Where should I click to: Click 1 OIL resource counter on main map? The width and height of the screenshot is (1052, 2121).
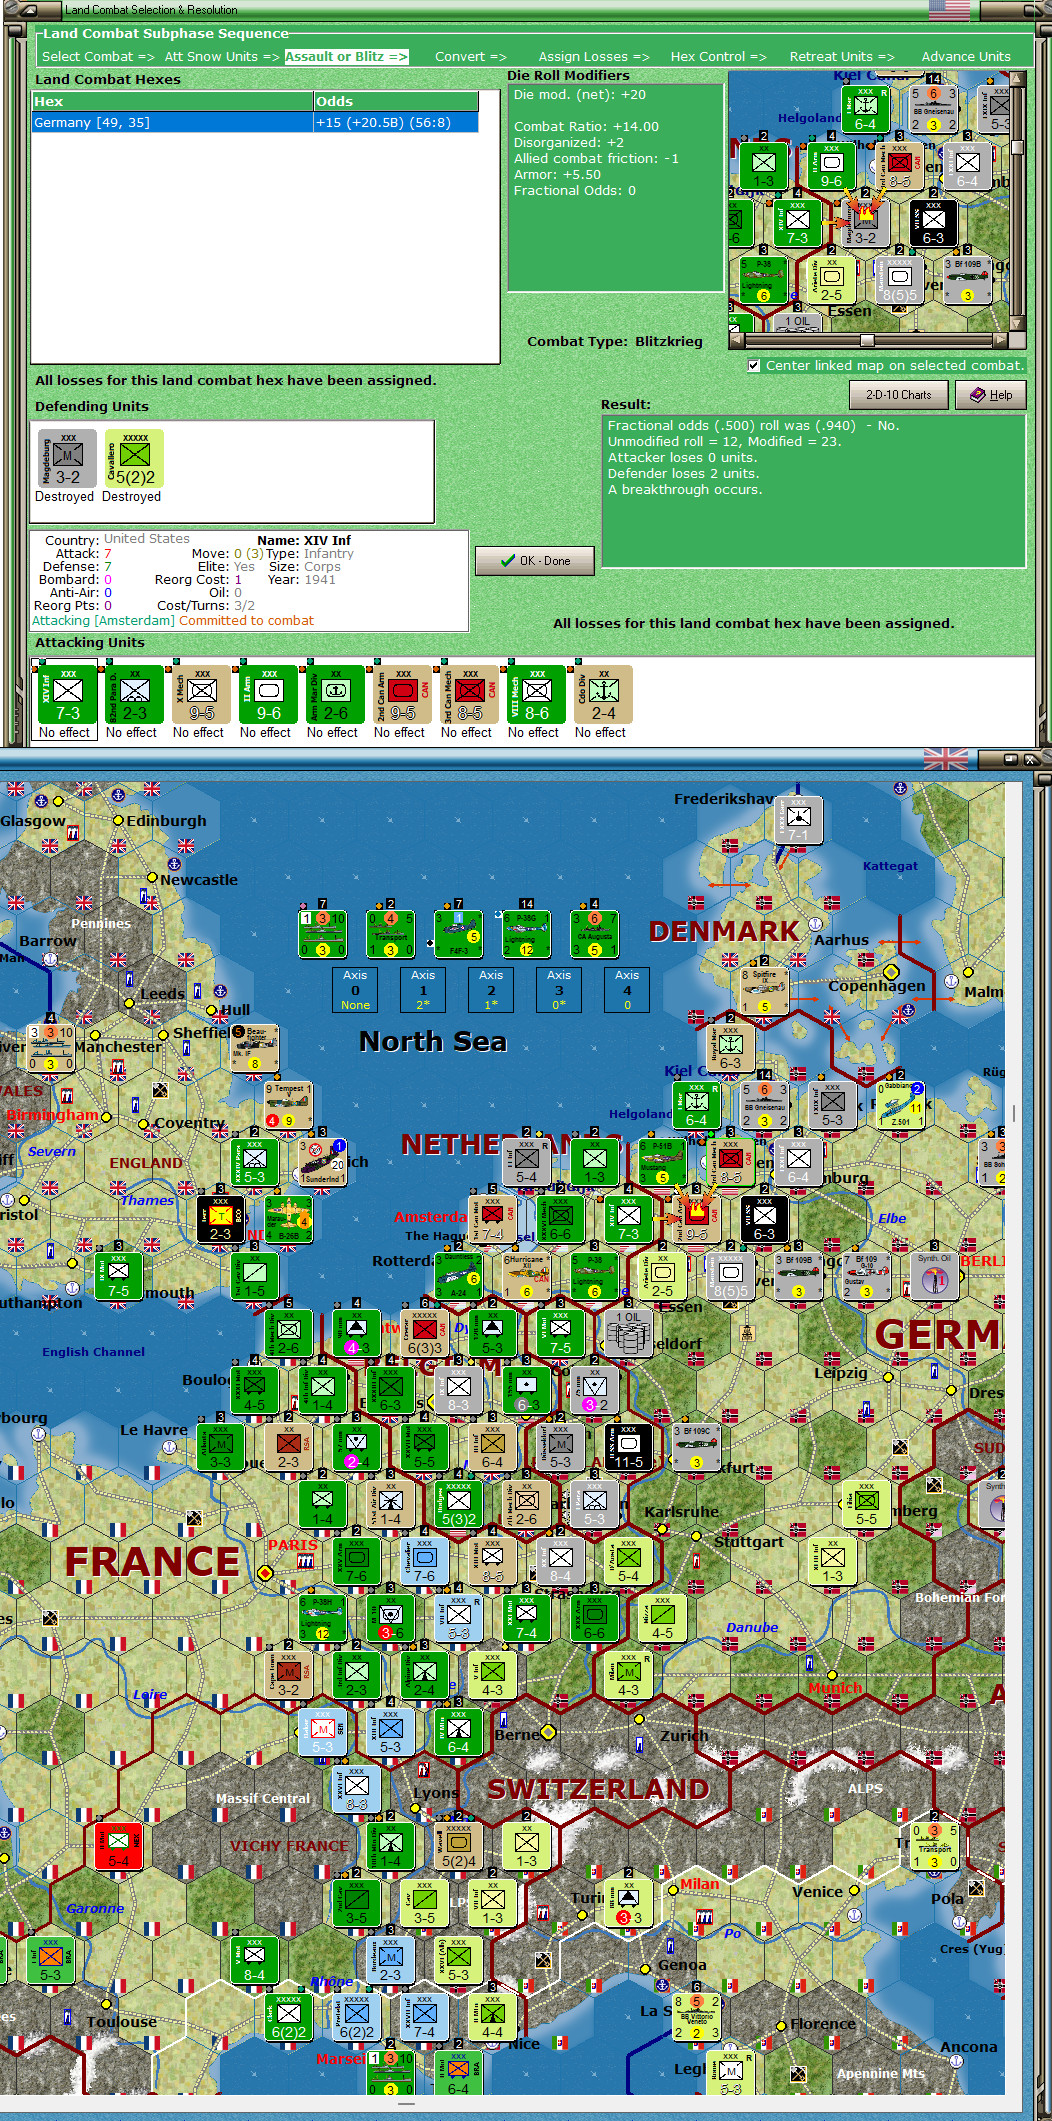[x=629, y=1334]
